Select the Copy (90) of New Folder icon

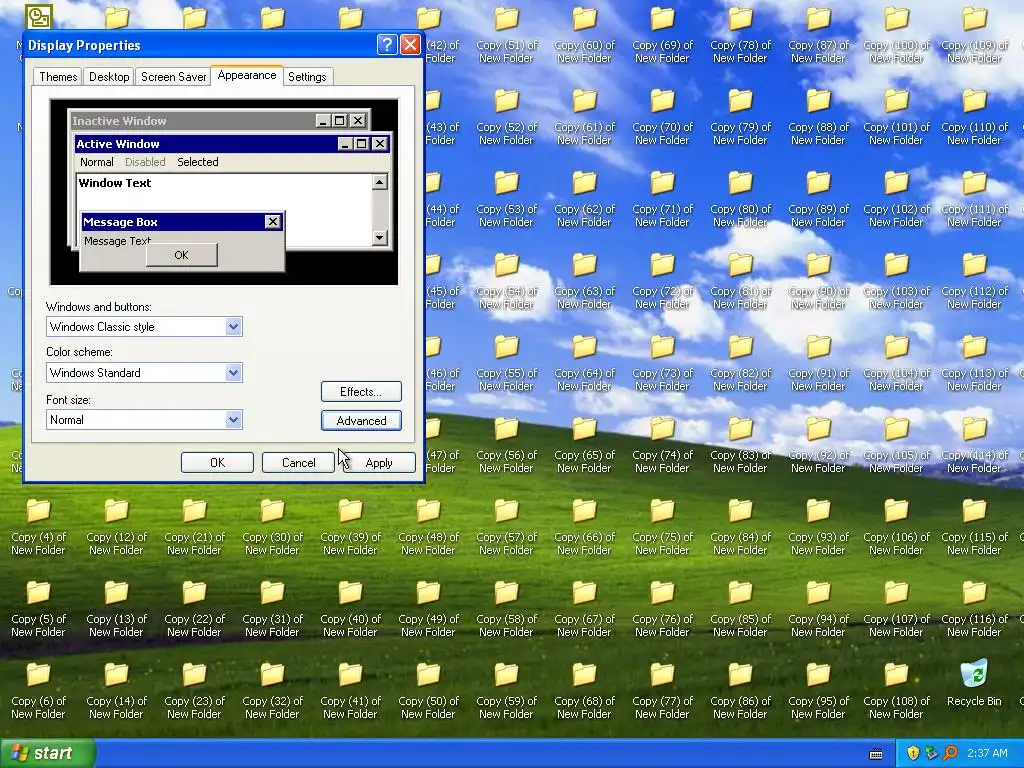pos(818,281)
